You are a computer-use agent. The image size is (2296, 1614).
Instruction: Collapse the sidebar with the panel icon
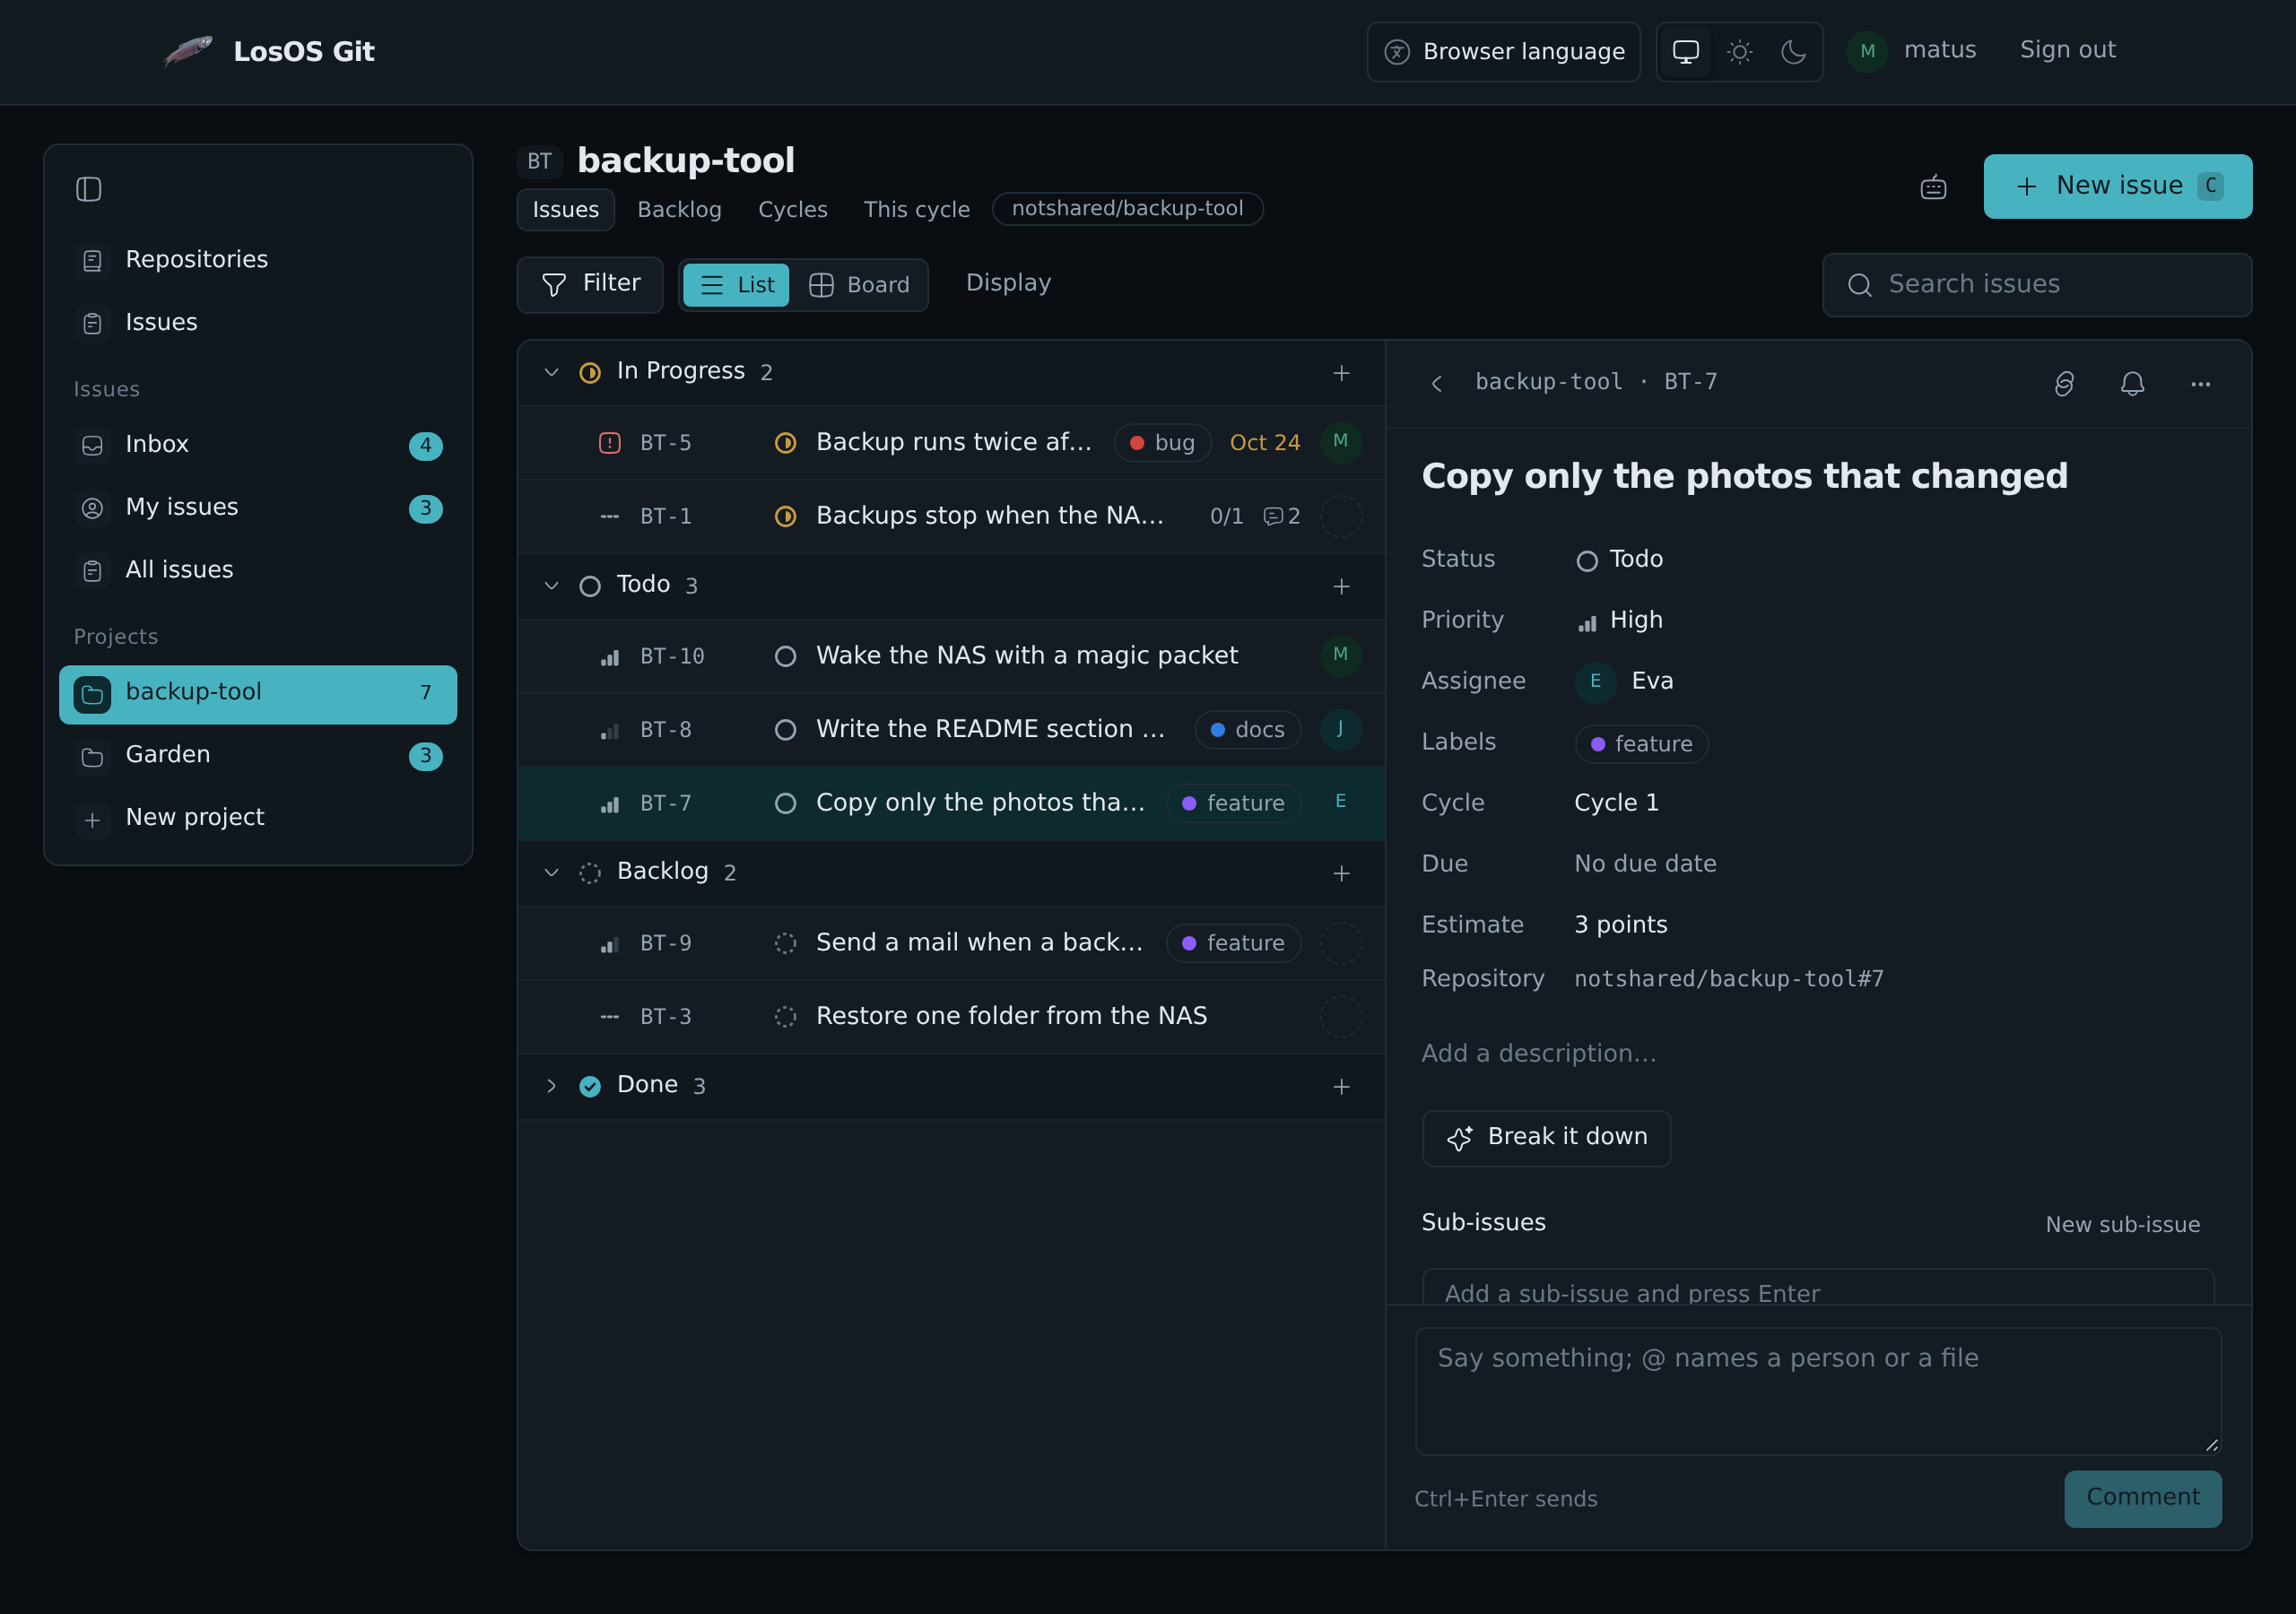coord(89,189)
